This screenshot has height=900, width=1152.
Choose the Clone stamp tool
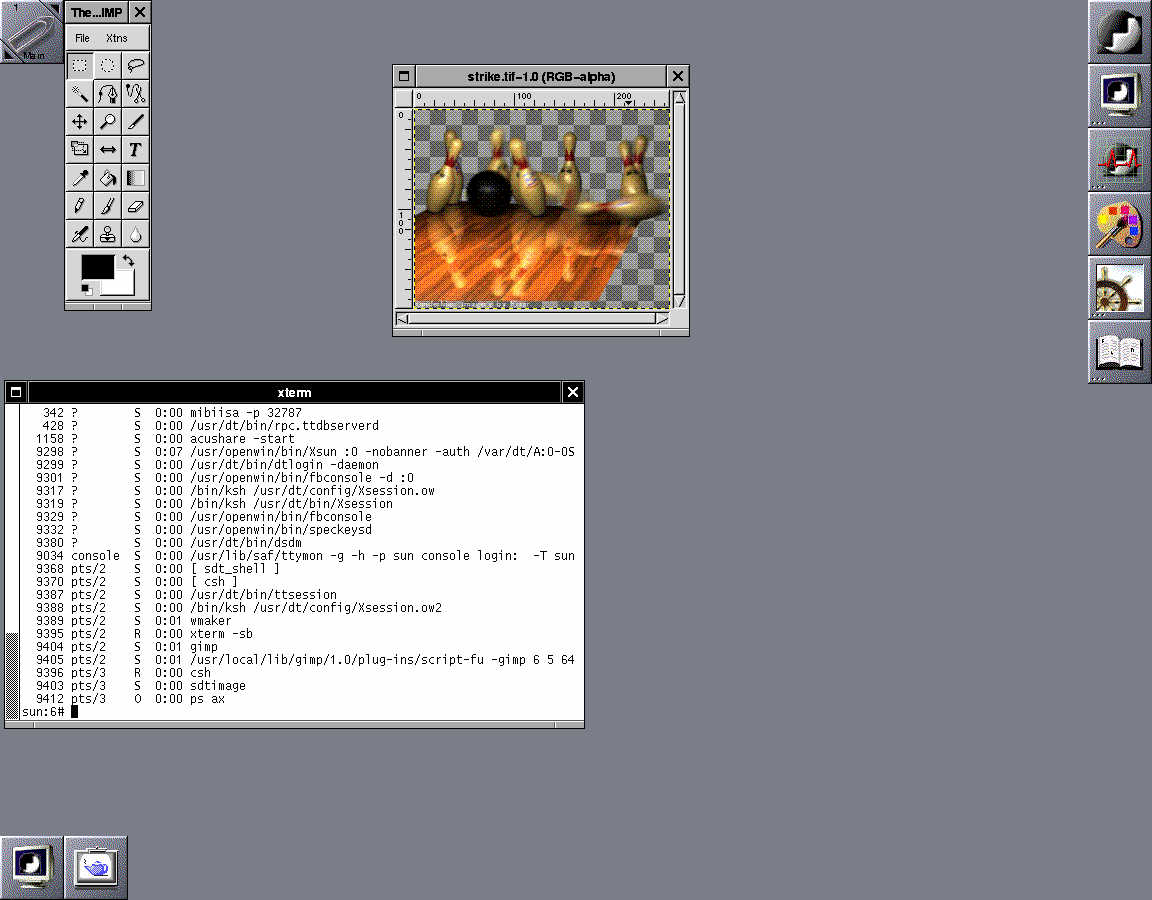point(107,234)
